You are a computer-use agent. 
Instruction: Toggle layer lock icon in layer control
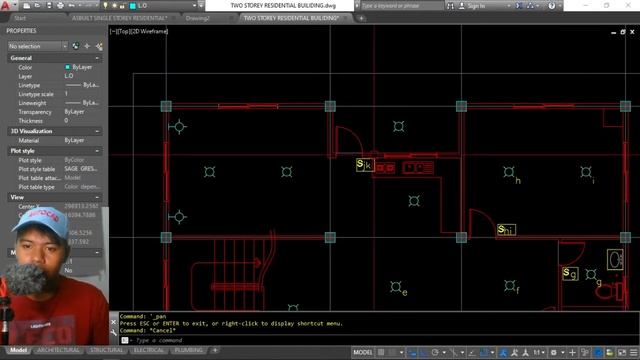tap(122, 6)
